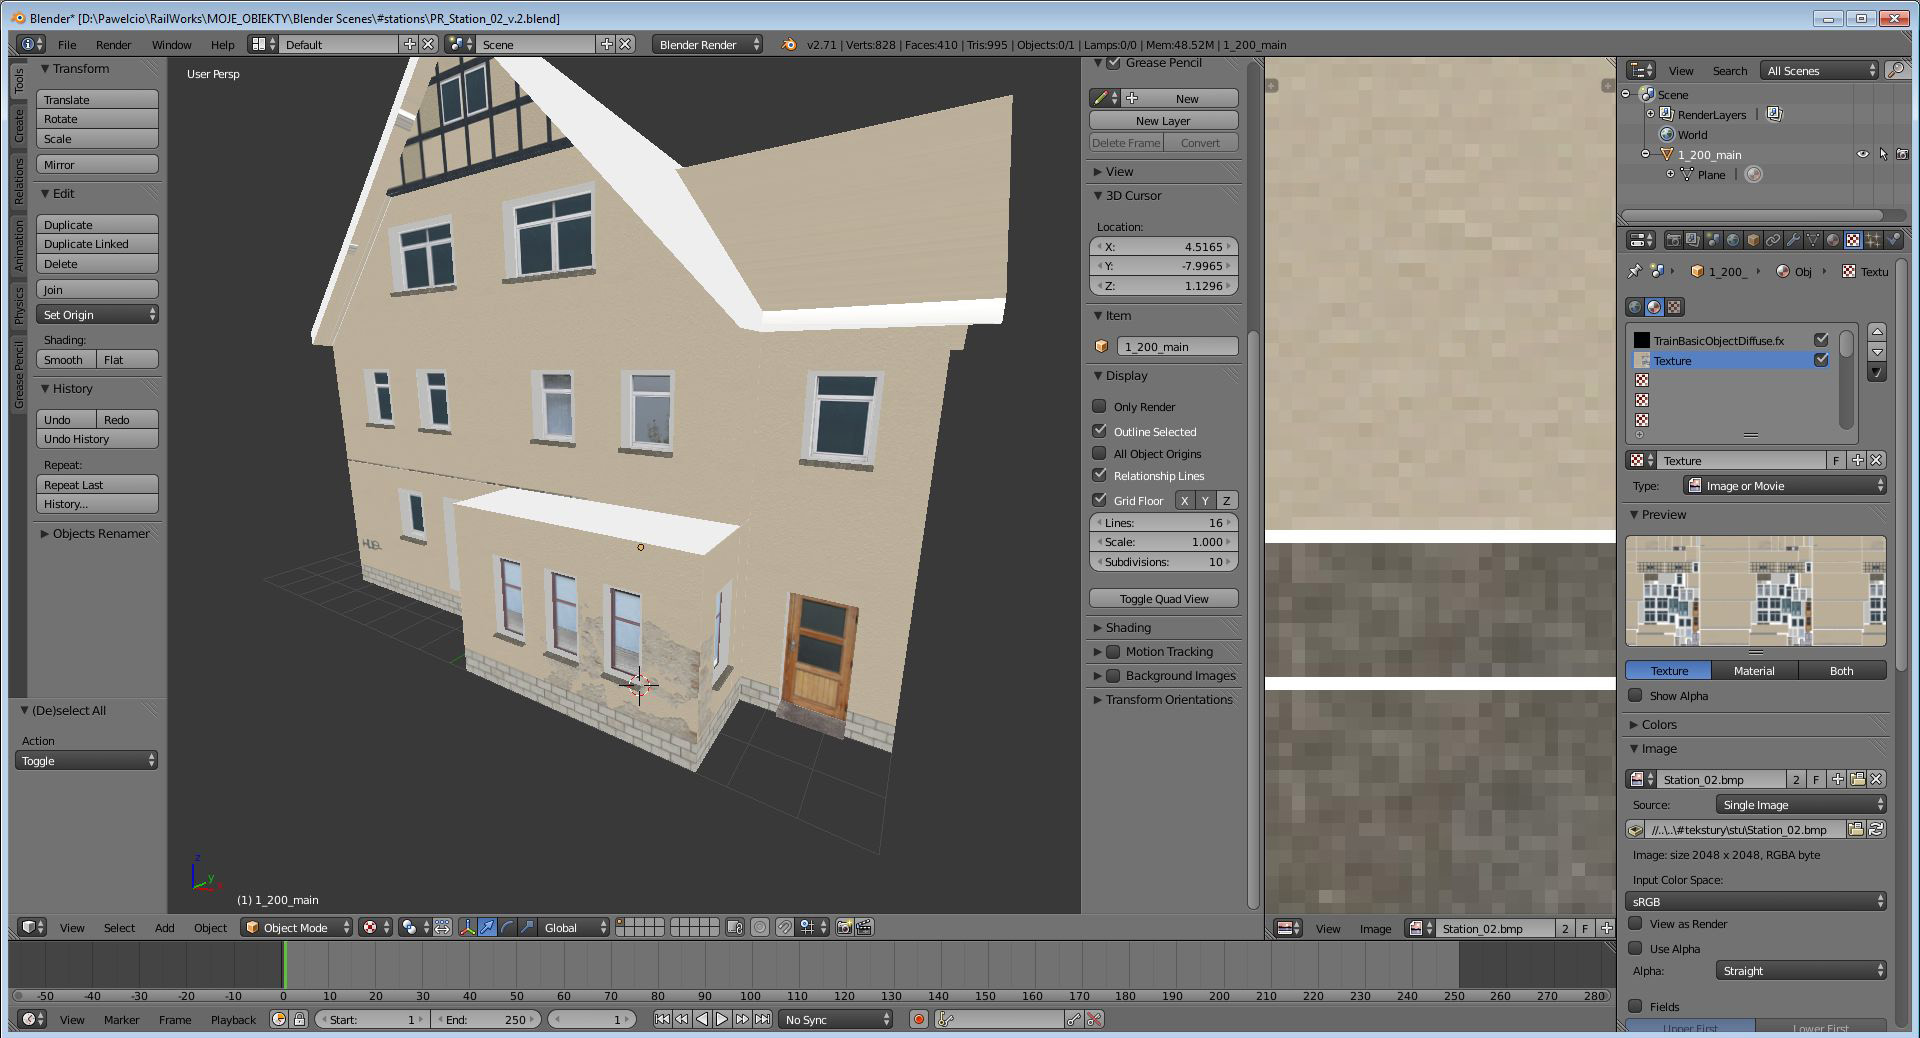Open the Render camera properties tab
Image resolution: width=1920 pixels, height=1038 pixels.
coord(1673,240)
